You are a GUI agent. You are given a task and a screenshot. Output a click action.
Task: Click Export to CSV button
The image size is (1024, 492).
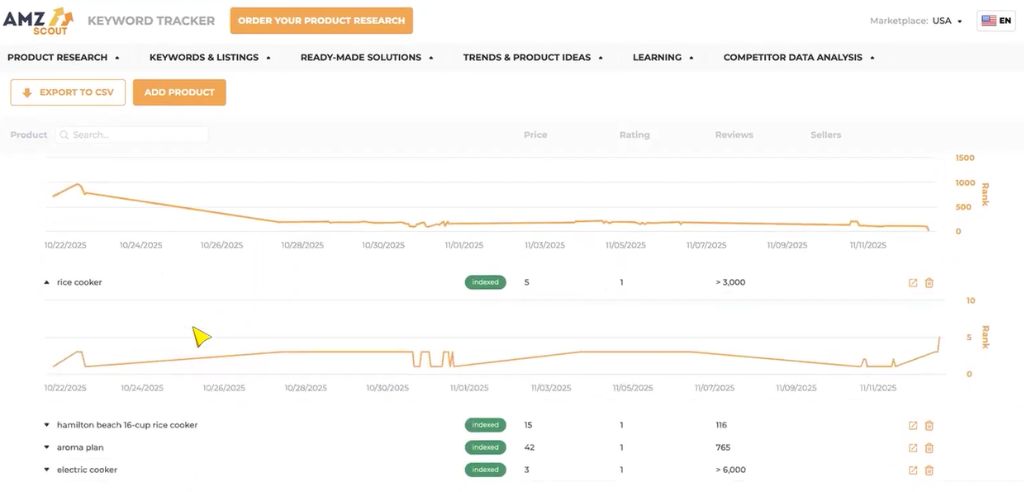(x=68, y=93)
